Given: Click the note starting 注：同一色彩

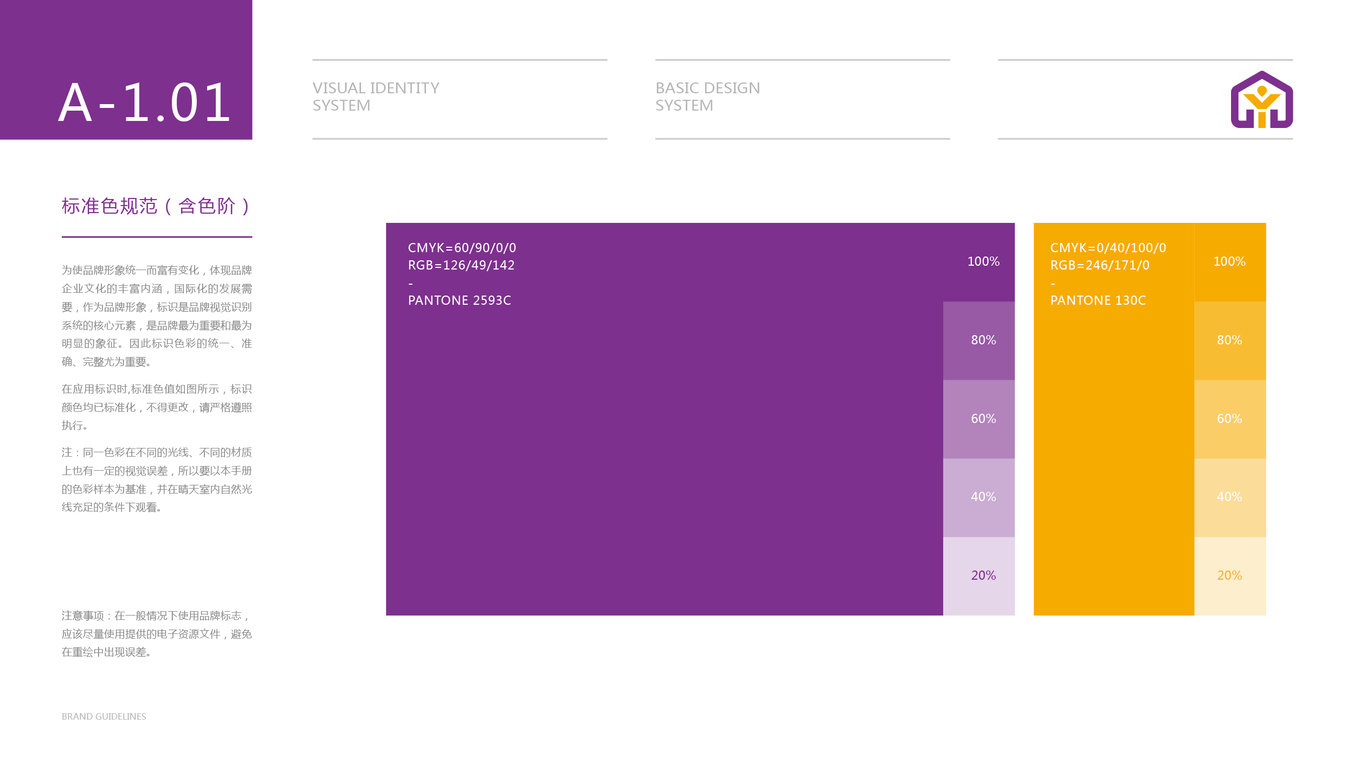Looking at the screenshot, I should pos(157,480).
